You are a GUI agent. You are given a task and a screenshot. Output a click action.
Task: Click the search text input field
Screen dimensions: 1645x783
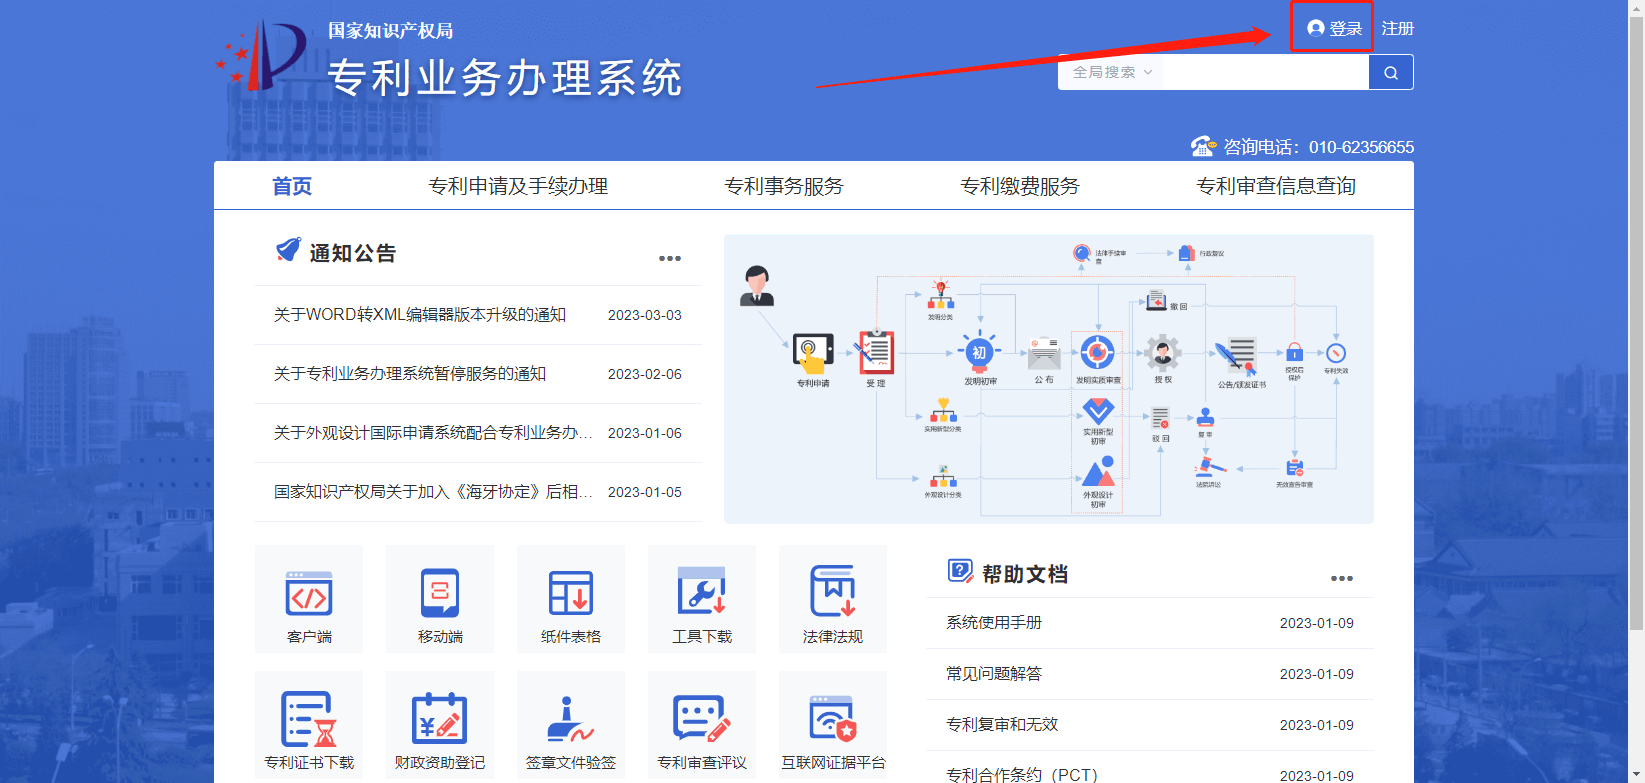[1266, 72]
